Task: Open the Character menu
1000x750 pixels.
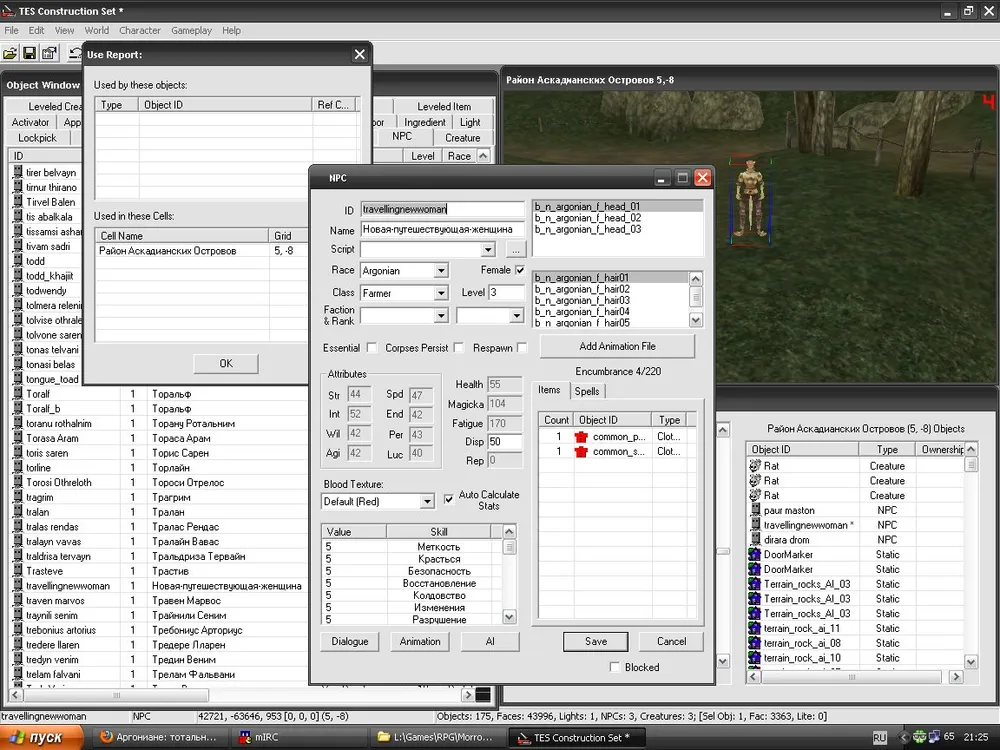Action: pos(140,31)
